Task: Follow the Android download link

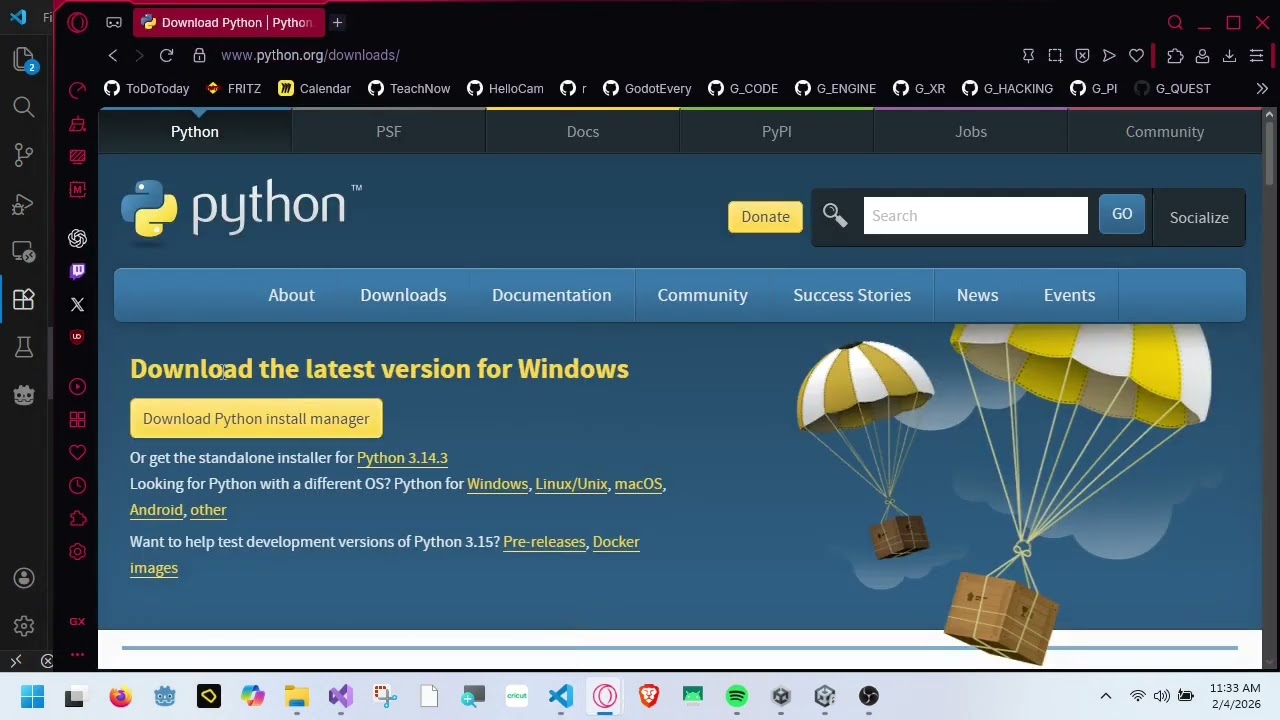Action: pos(156,510)
